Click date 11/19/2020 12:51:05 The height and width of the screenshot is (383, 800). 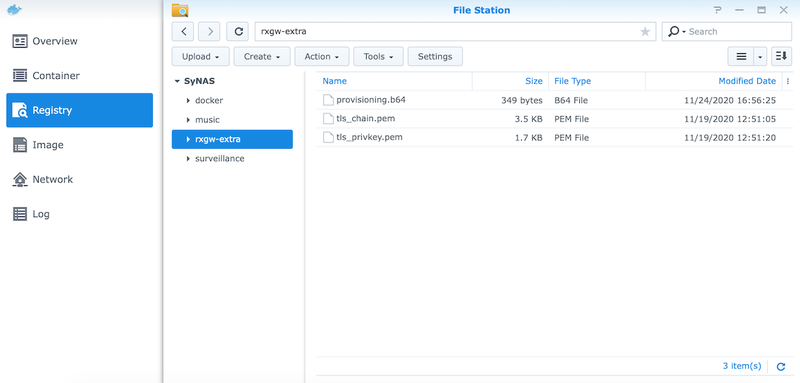[x=730, y=119]
